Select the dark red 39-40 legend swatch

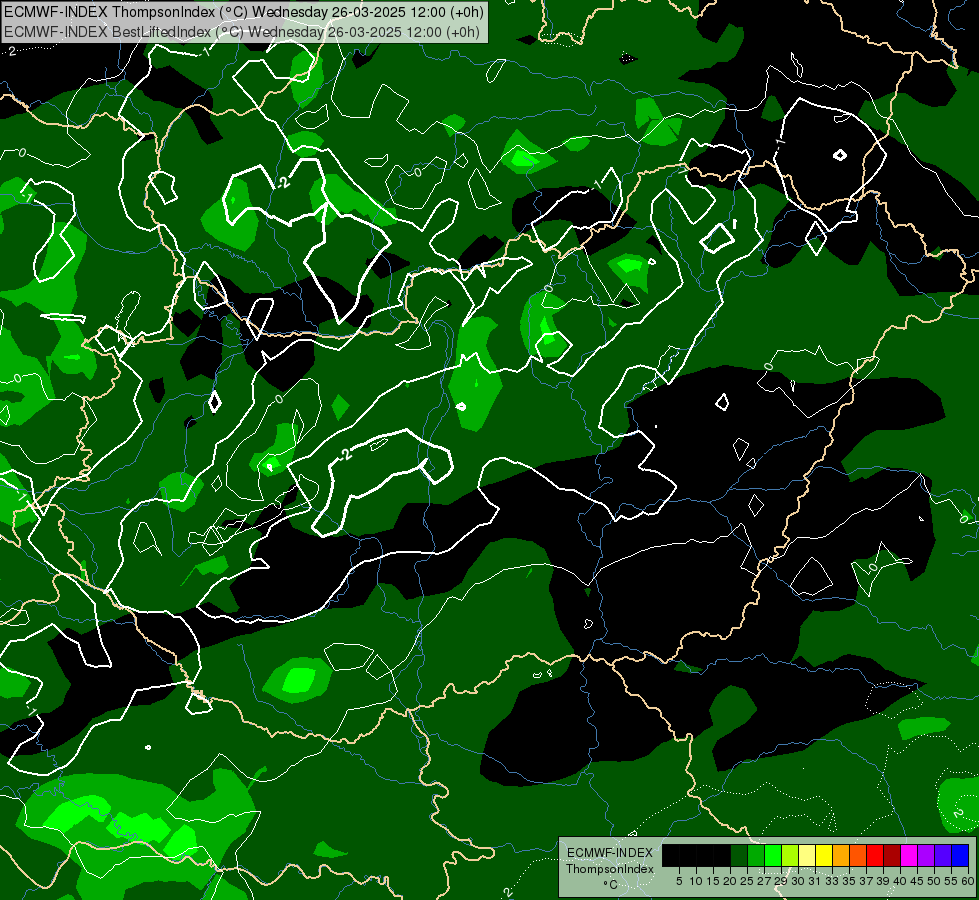[x=892, y=855]
